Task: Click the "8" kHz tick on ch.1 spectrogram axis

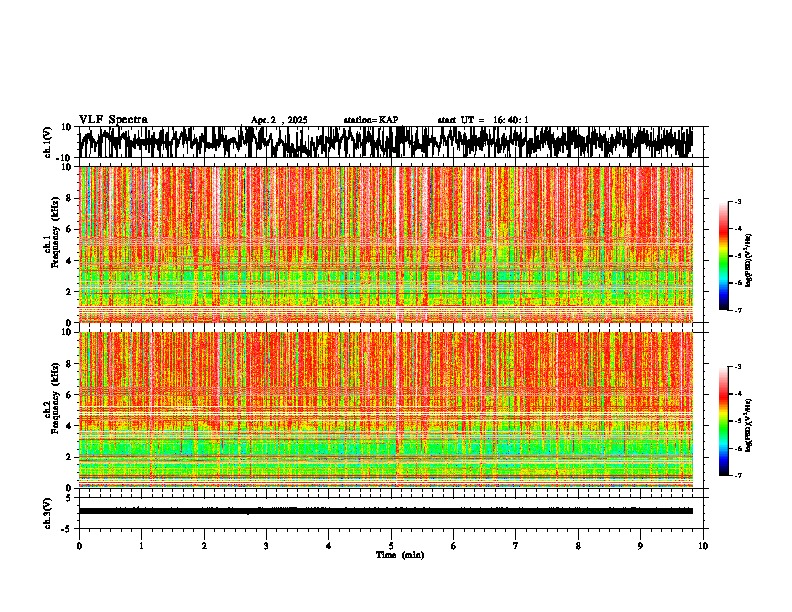Action: (x=70, y=198)
